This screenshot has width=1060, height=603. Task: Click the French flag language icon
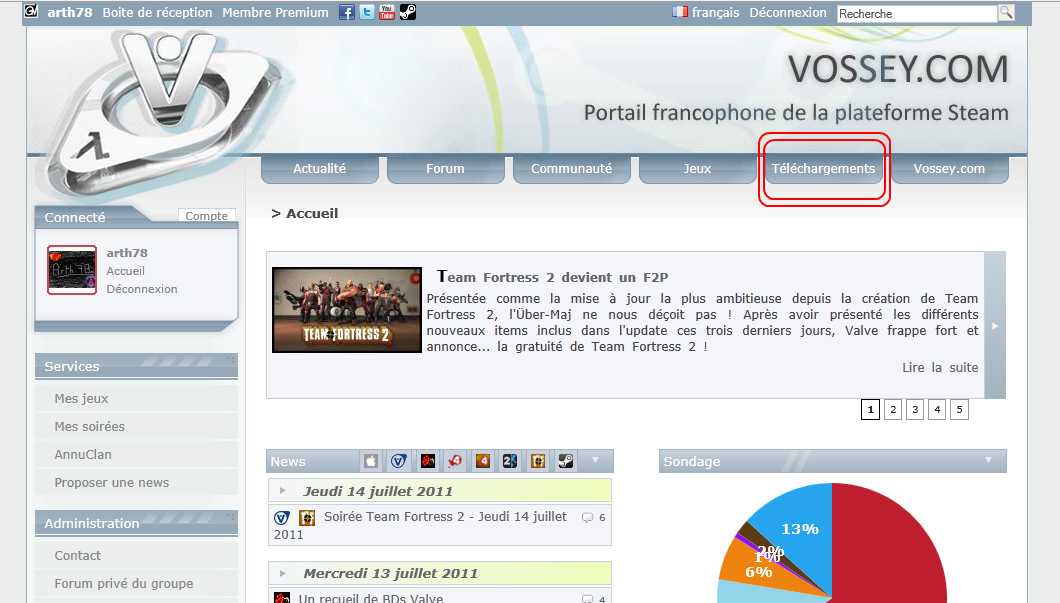(x=680, y=11)
